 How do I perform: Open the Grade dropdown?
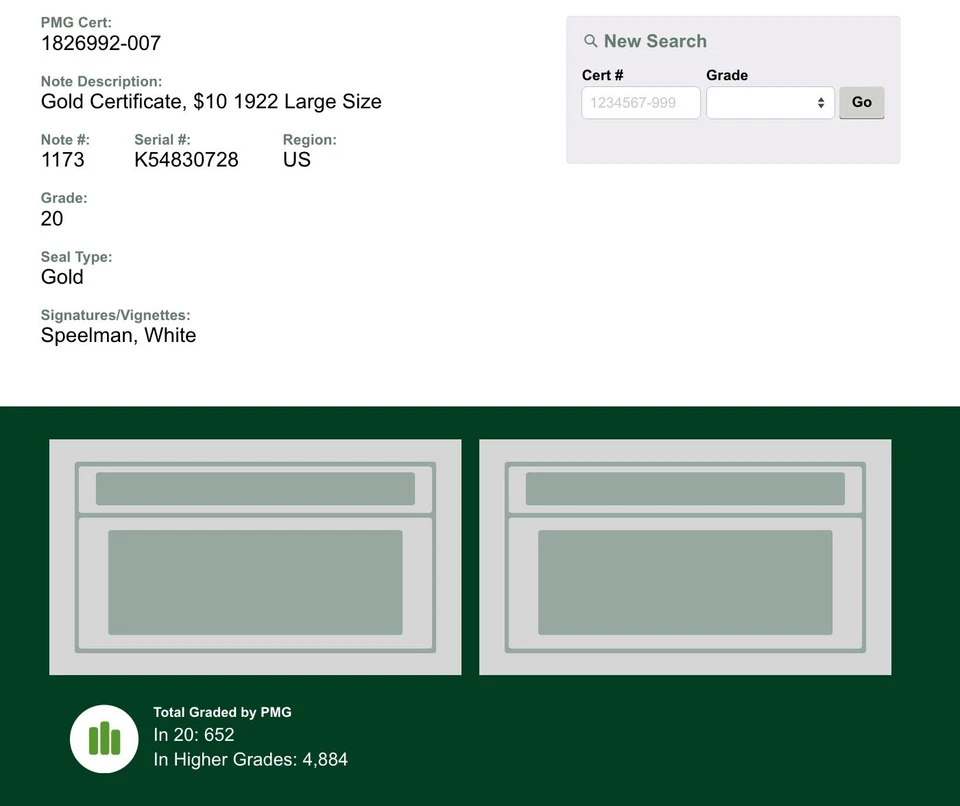tap(770, 102)
